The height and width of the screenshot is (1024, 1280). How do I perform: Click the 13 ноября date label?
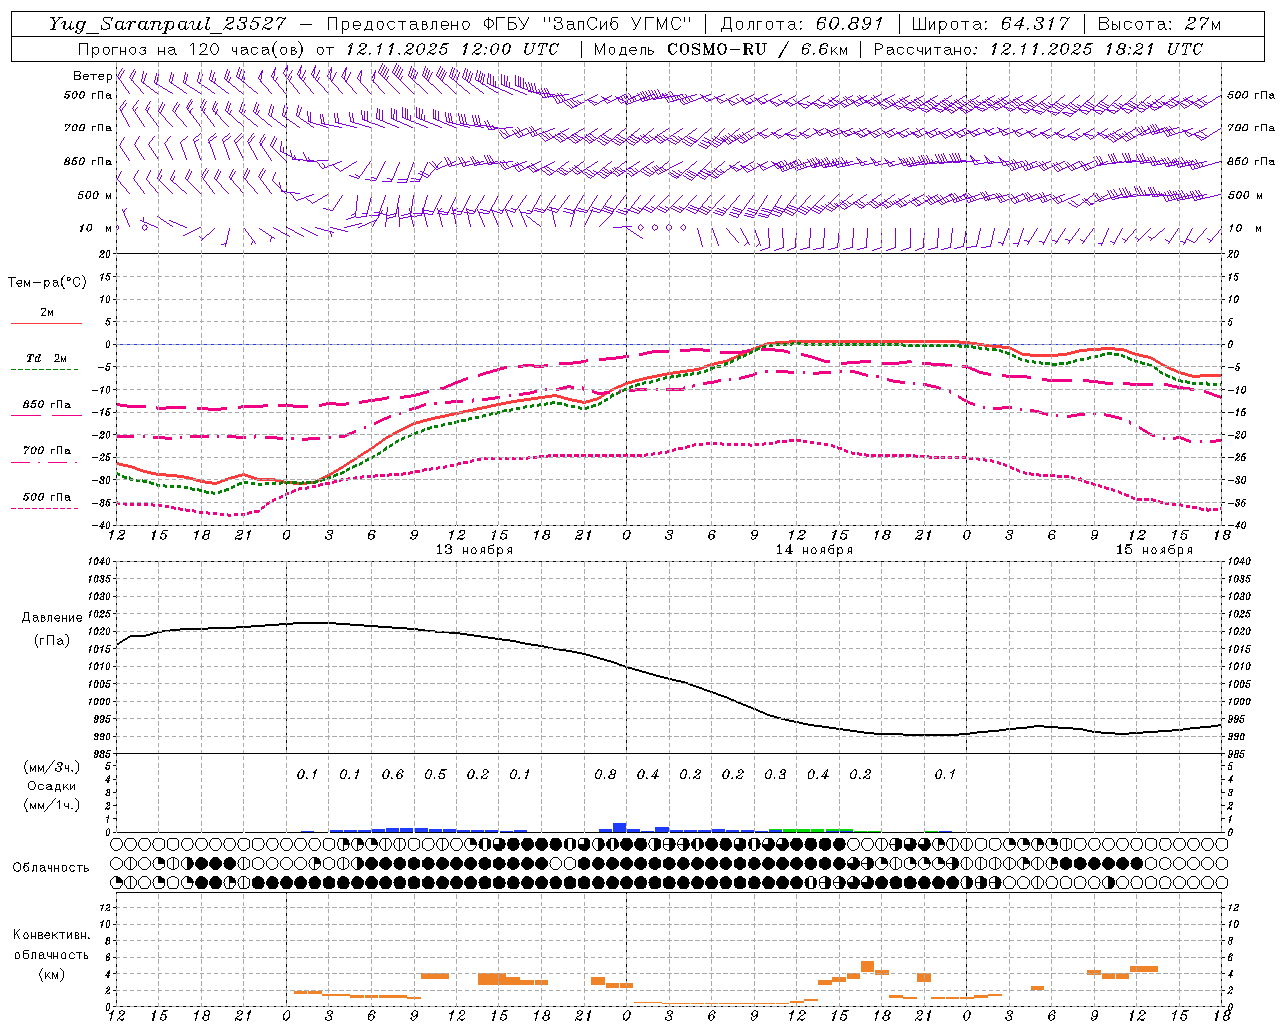click(474, 549)
